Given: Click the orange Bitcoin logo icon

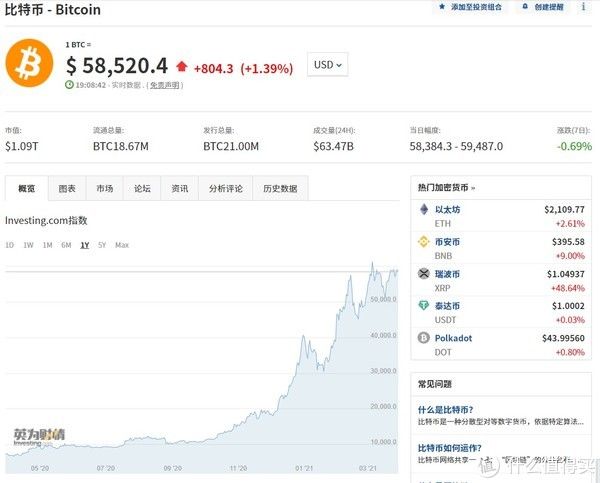Looking at the screenshot, I should click(x=29, y=63).
